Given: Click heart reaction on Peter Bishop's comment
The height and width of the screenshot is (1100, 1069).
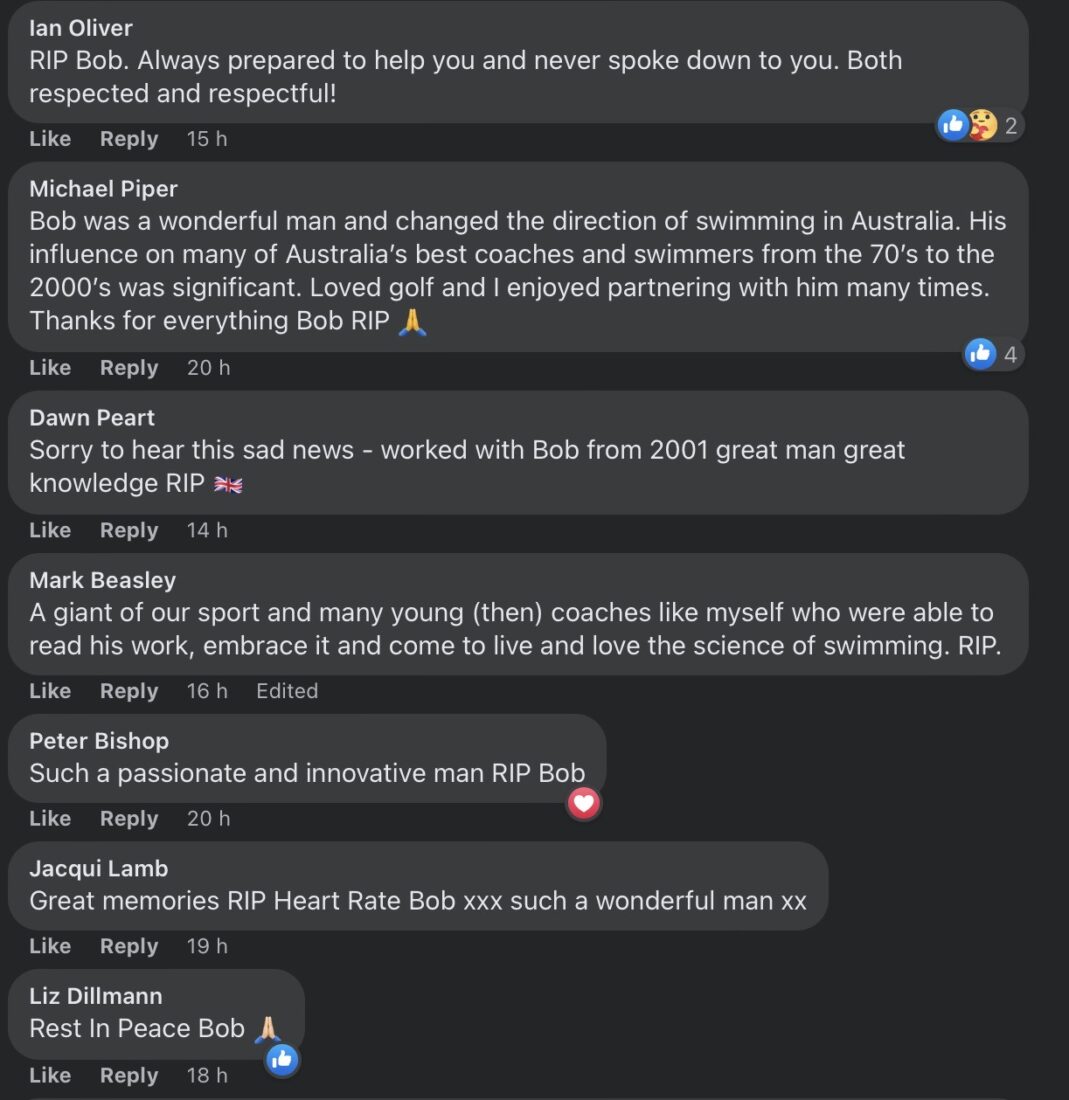Looking at the screenshot, I should [x=584, y=803].
